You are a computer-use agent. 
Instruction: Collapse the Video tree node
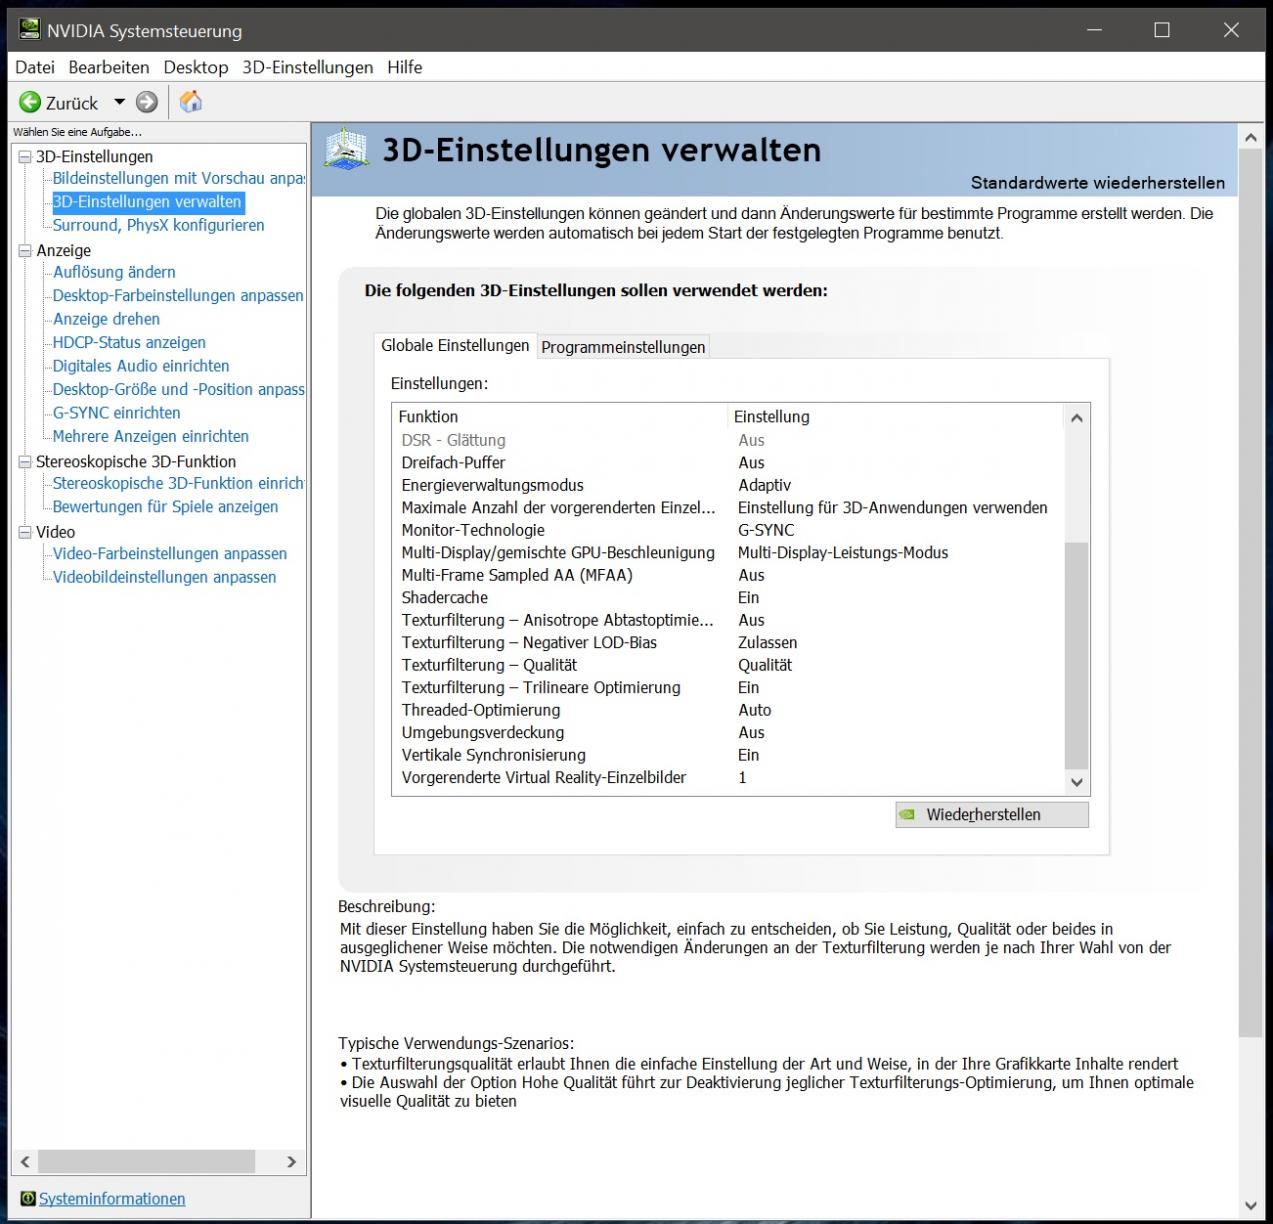coord(25,532)
